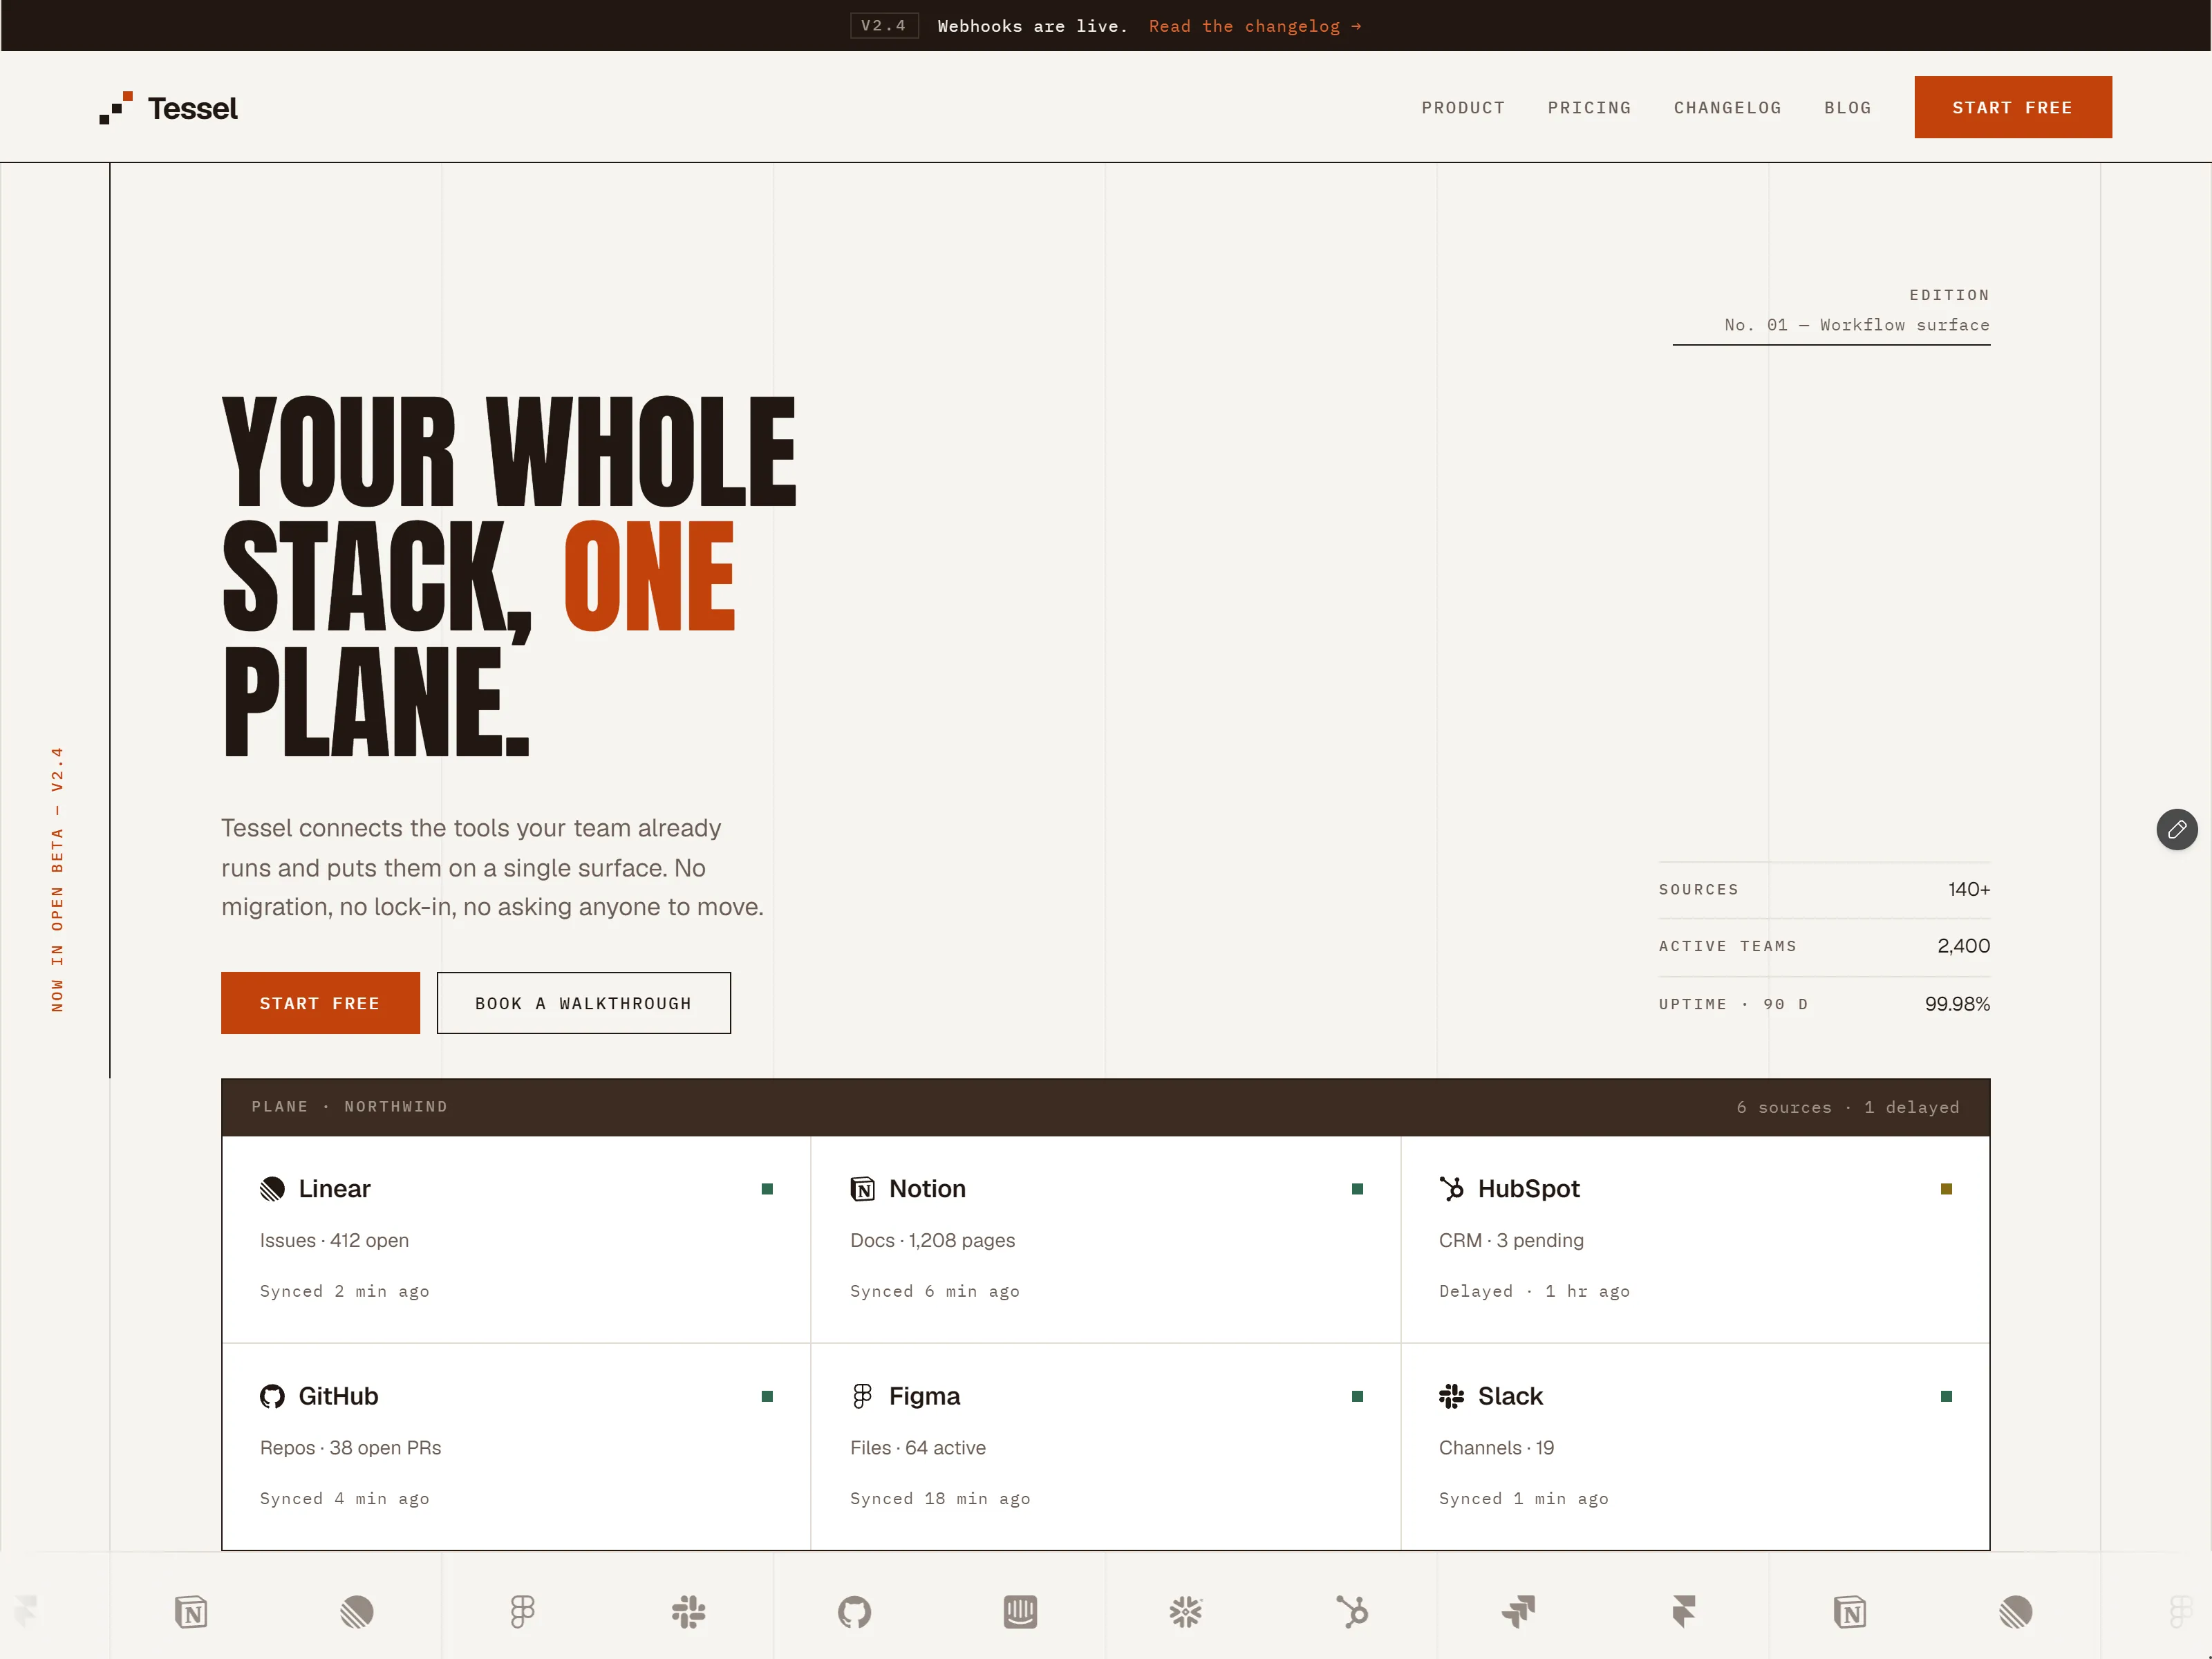Open the Product nav item
Screen dimensions: 2212x1659
pos(1463,108)
